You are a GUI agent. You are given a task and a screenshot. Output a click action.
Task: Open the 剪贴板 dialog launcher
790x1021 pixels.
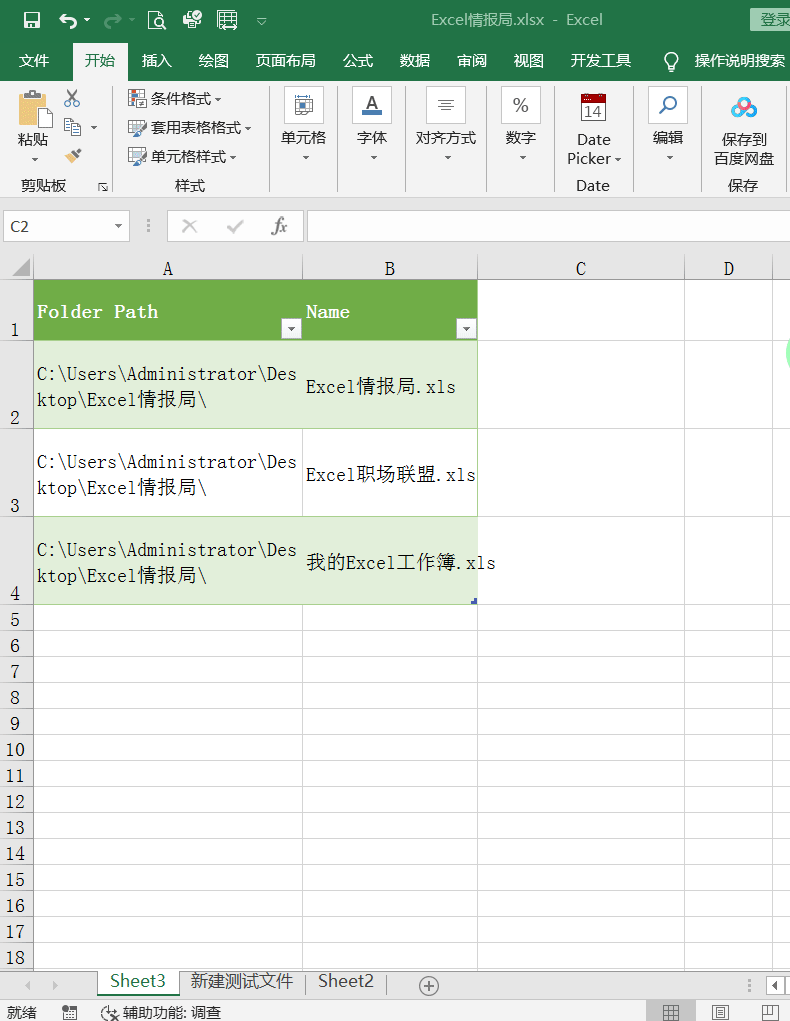pos(103,187)
